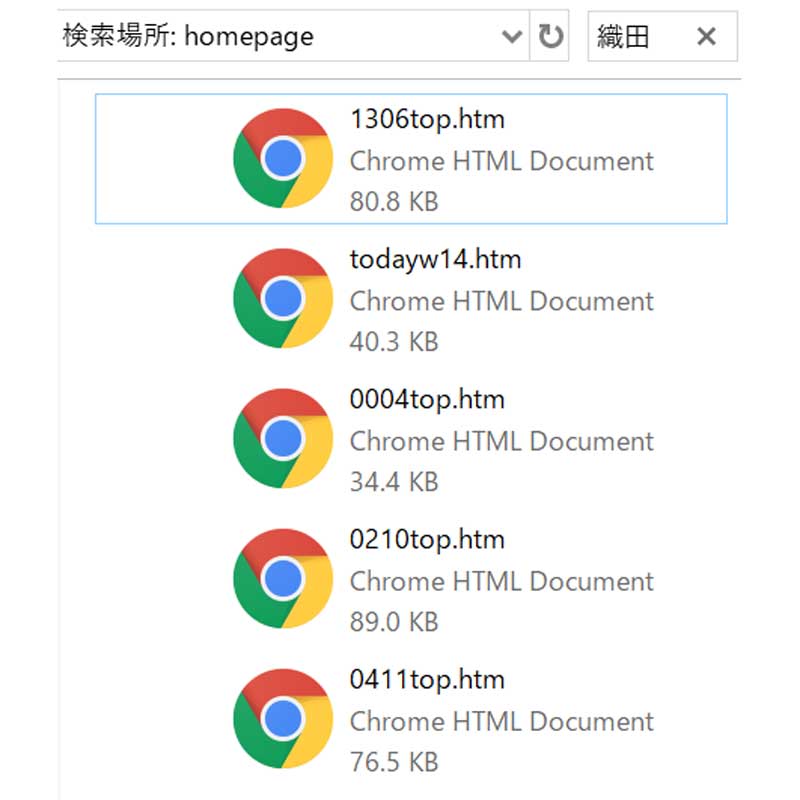This screenshot has width=800, height=800.
Task: Select the 1306top.htm file name
Action: [427, 120]
